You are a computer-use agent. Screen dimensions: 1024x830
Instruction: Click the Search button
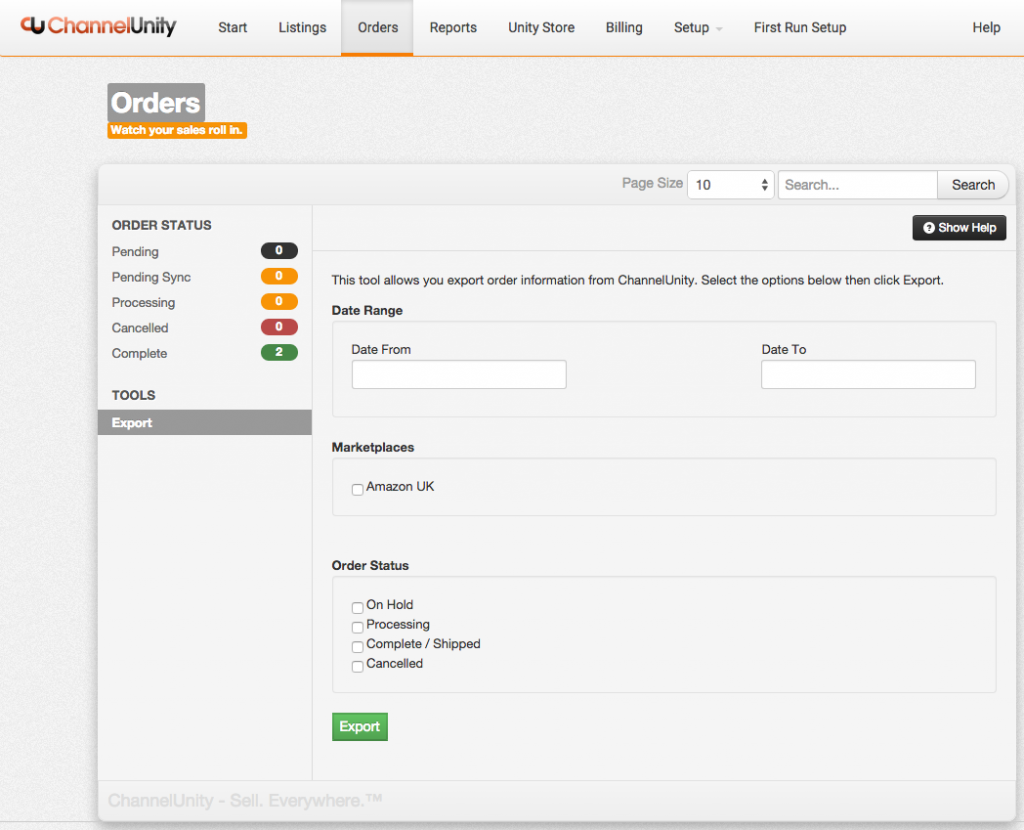pos(971,184)
